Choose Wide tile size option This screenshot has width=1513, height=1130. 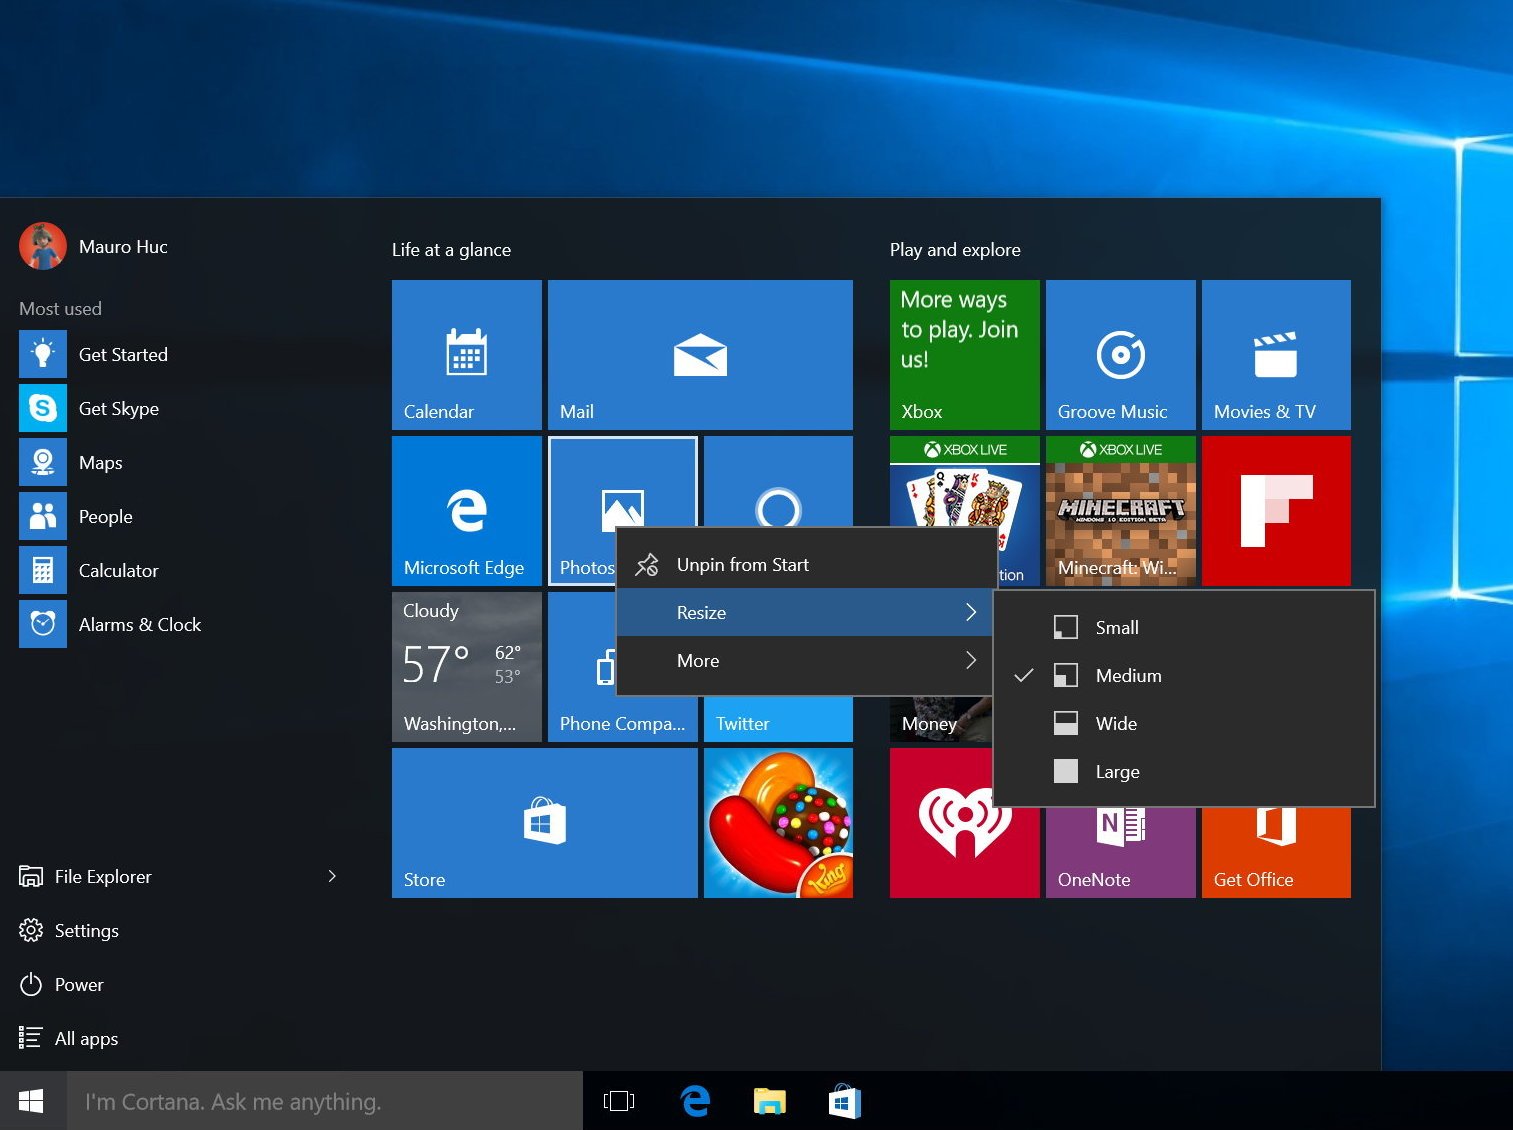click(x=1115, y=723)
